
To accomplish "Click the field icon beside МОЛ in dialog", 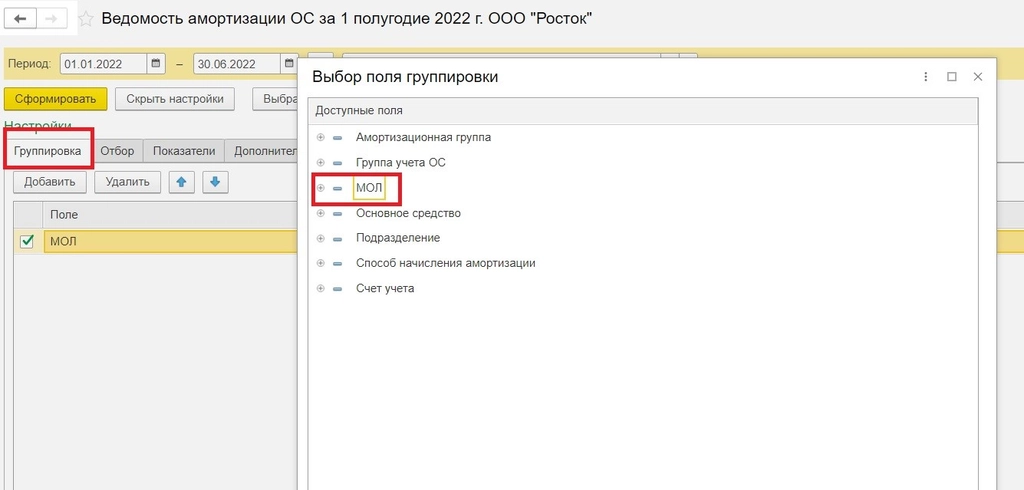I will click(x=337, y=188).
